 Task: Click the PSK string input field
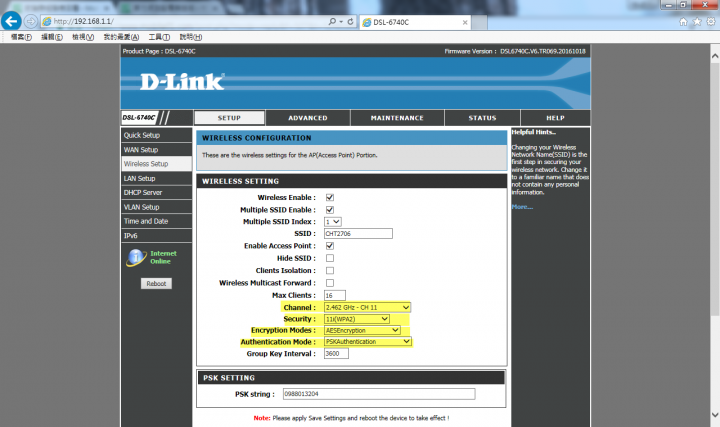point(379,394)
